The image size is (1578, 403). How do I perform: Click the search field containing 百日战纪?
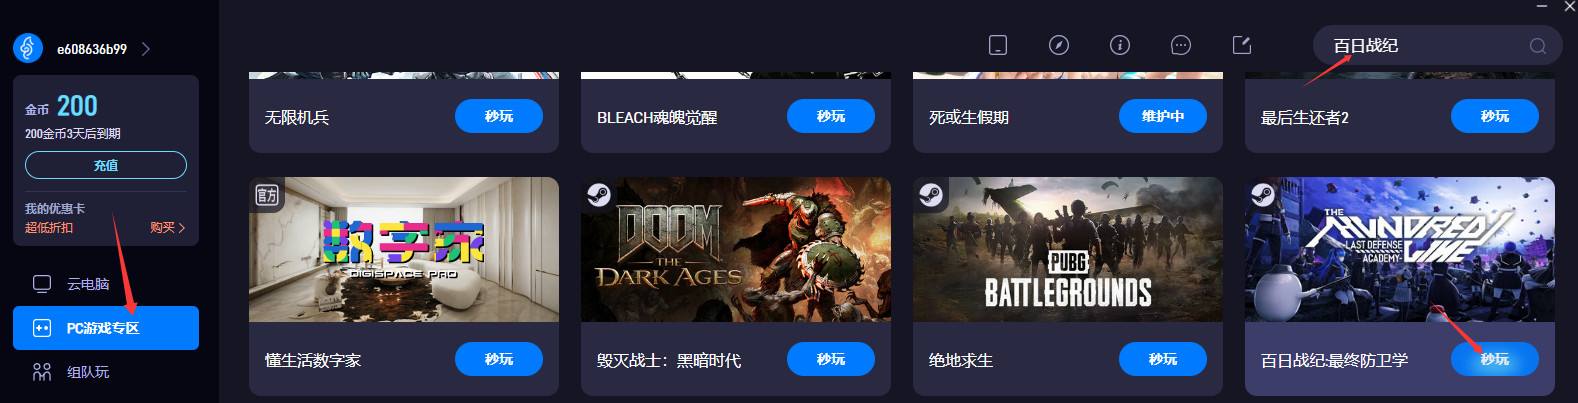(1437, 46)
